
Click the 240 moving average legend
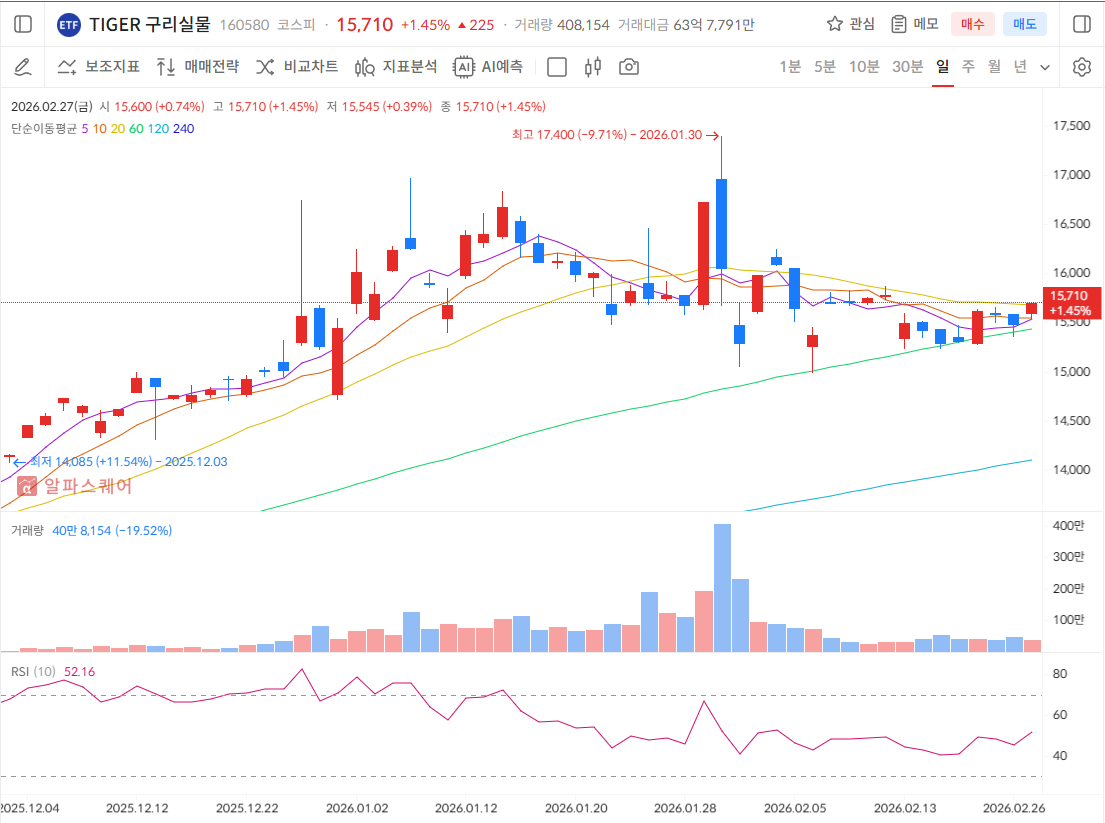point(183,128)
